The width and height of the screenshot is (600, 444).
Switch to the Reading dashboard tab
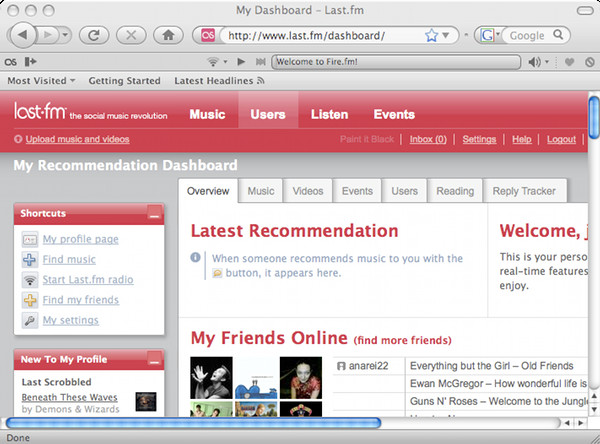pos(455,191)
